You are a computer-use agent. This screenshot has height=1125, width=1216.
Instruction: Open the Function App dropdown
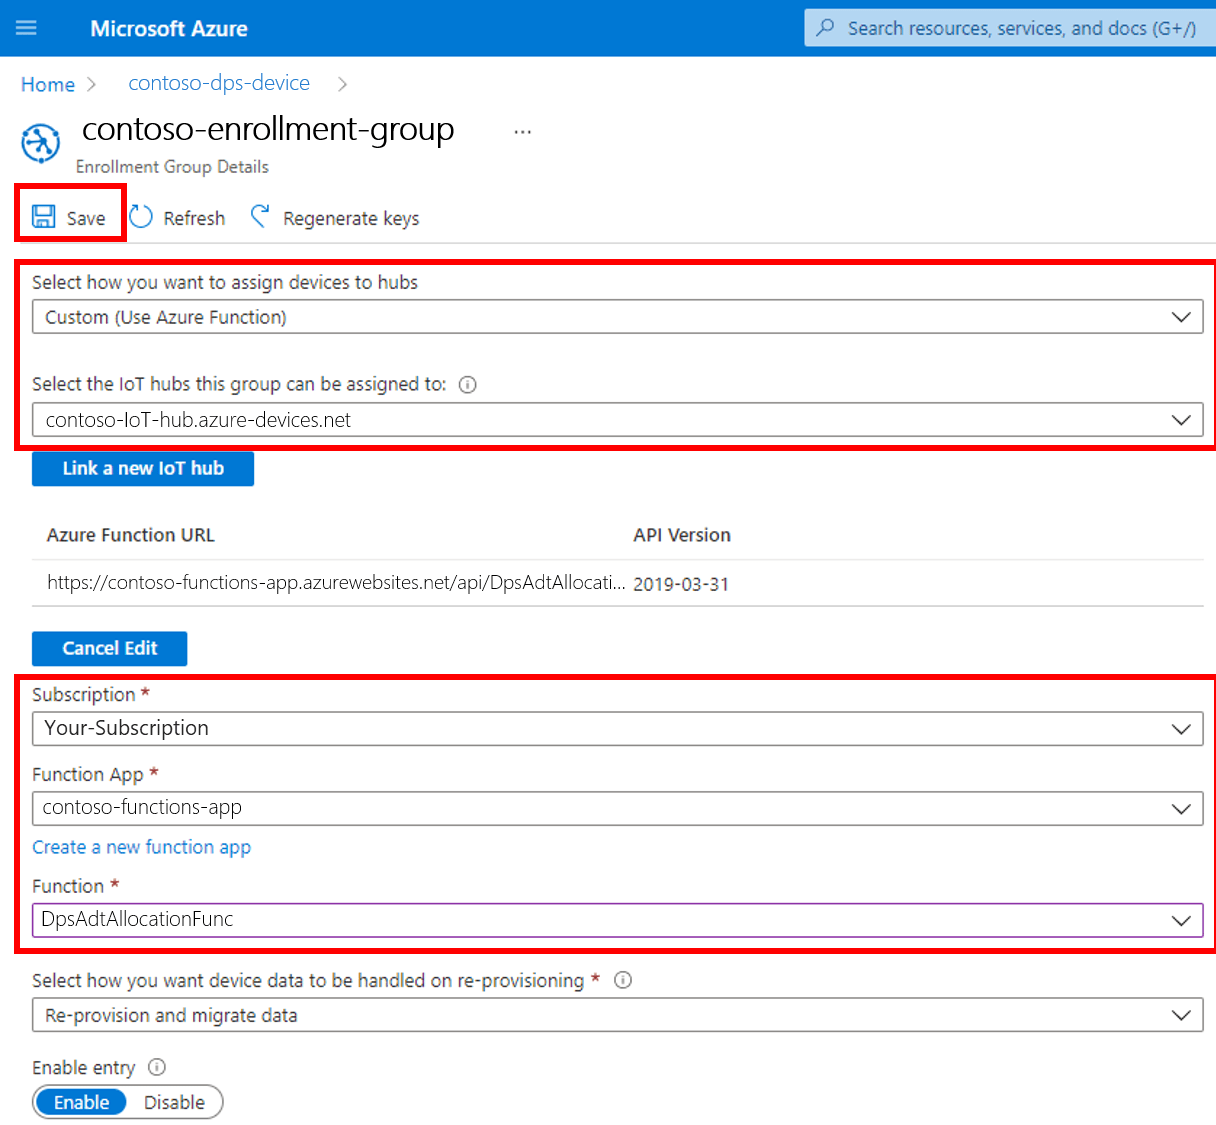[x=1183, y=808]
